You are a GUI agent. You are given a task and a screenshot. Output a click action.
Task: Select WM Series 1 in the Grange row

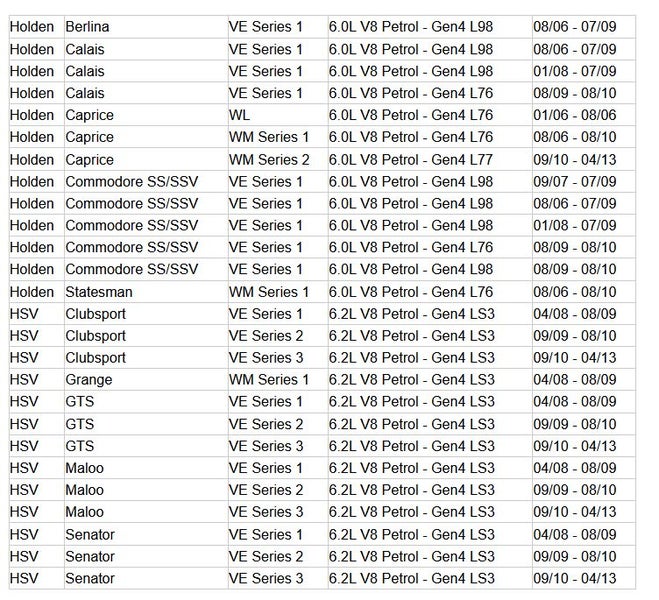pyautogui.click(x=269, y=380)
